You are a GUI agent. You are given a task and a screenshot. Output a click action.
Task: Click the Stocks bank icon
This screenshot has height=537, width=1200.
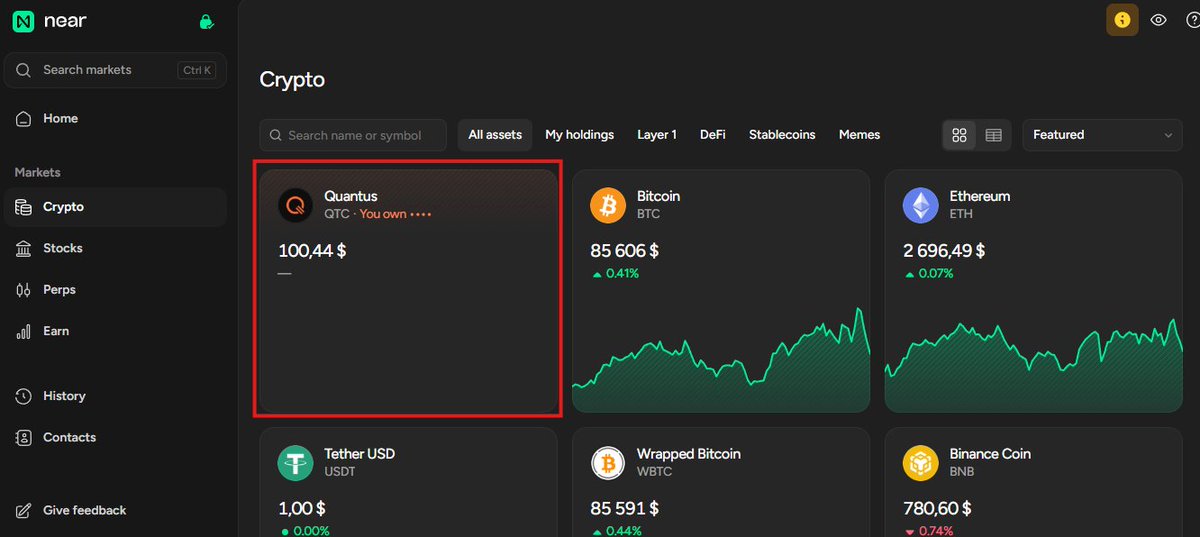tap(24, 248)
